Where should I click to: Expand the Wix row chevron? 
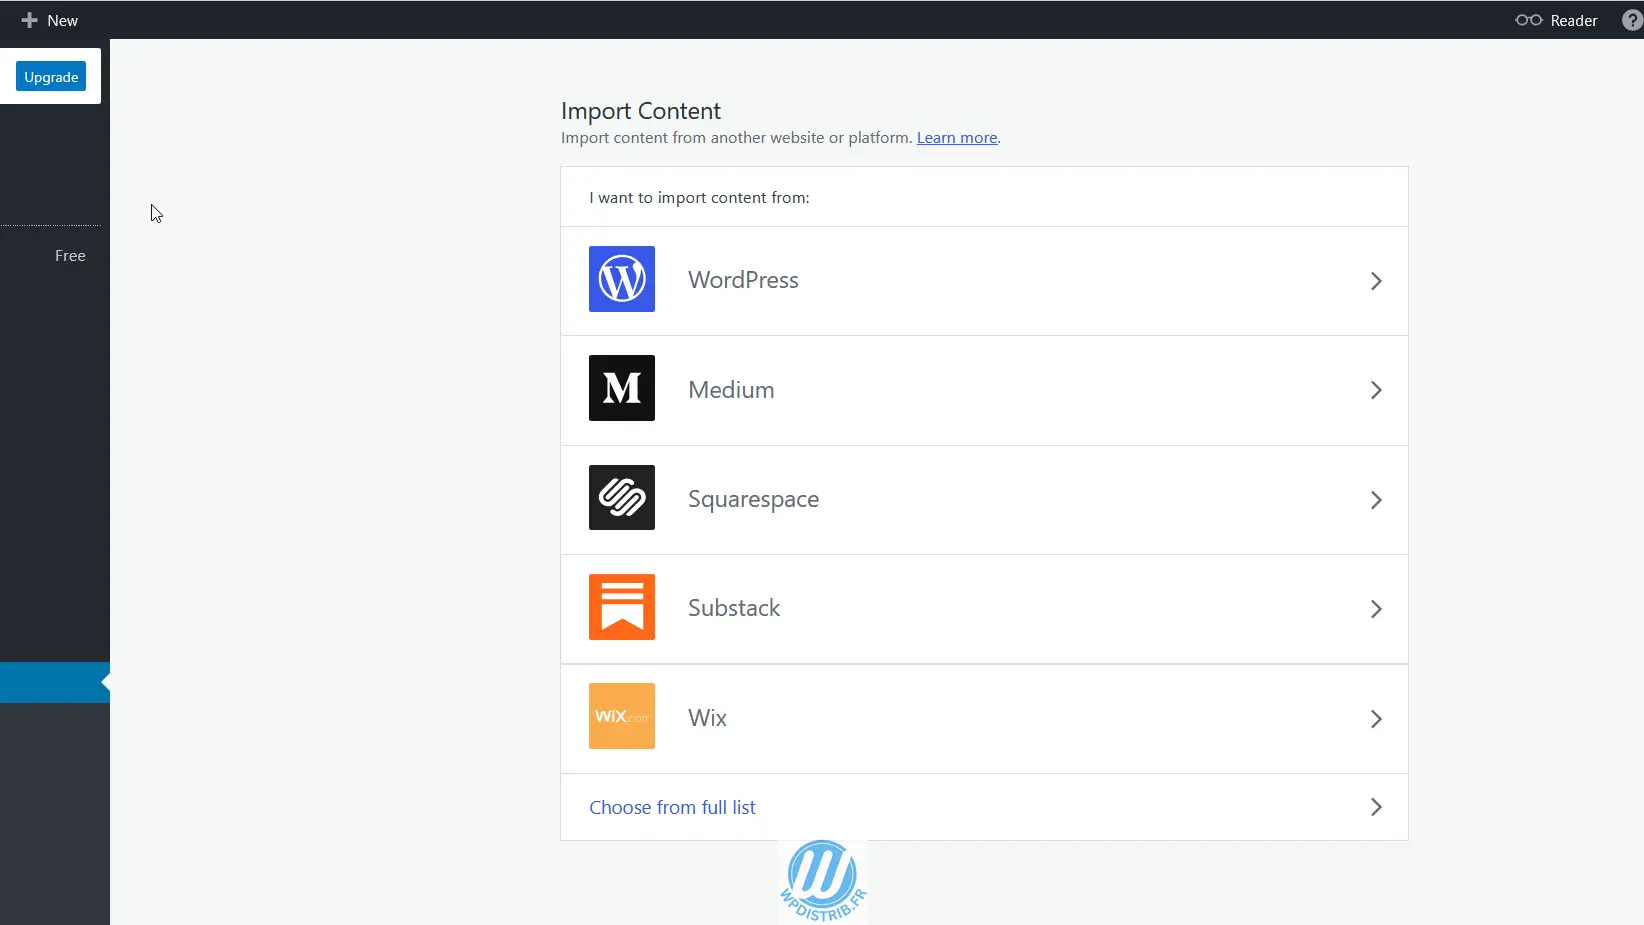tap(1376, 719)
